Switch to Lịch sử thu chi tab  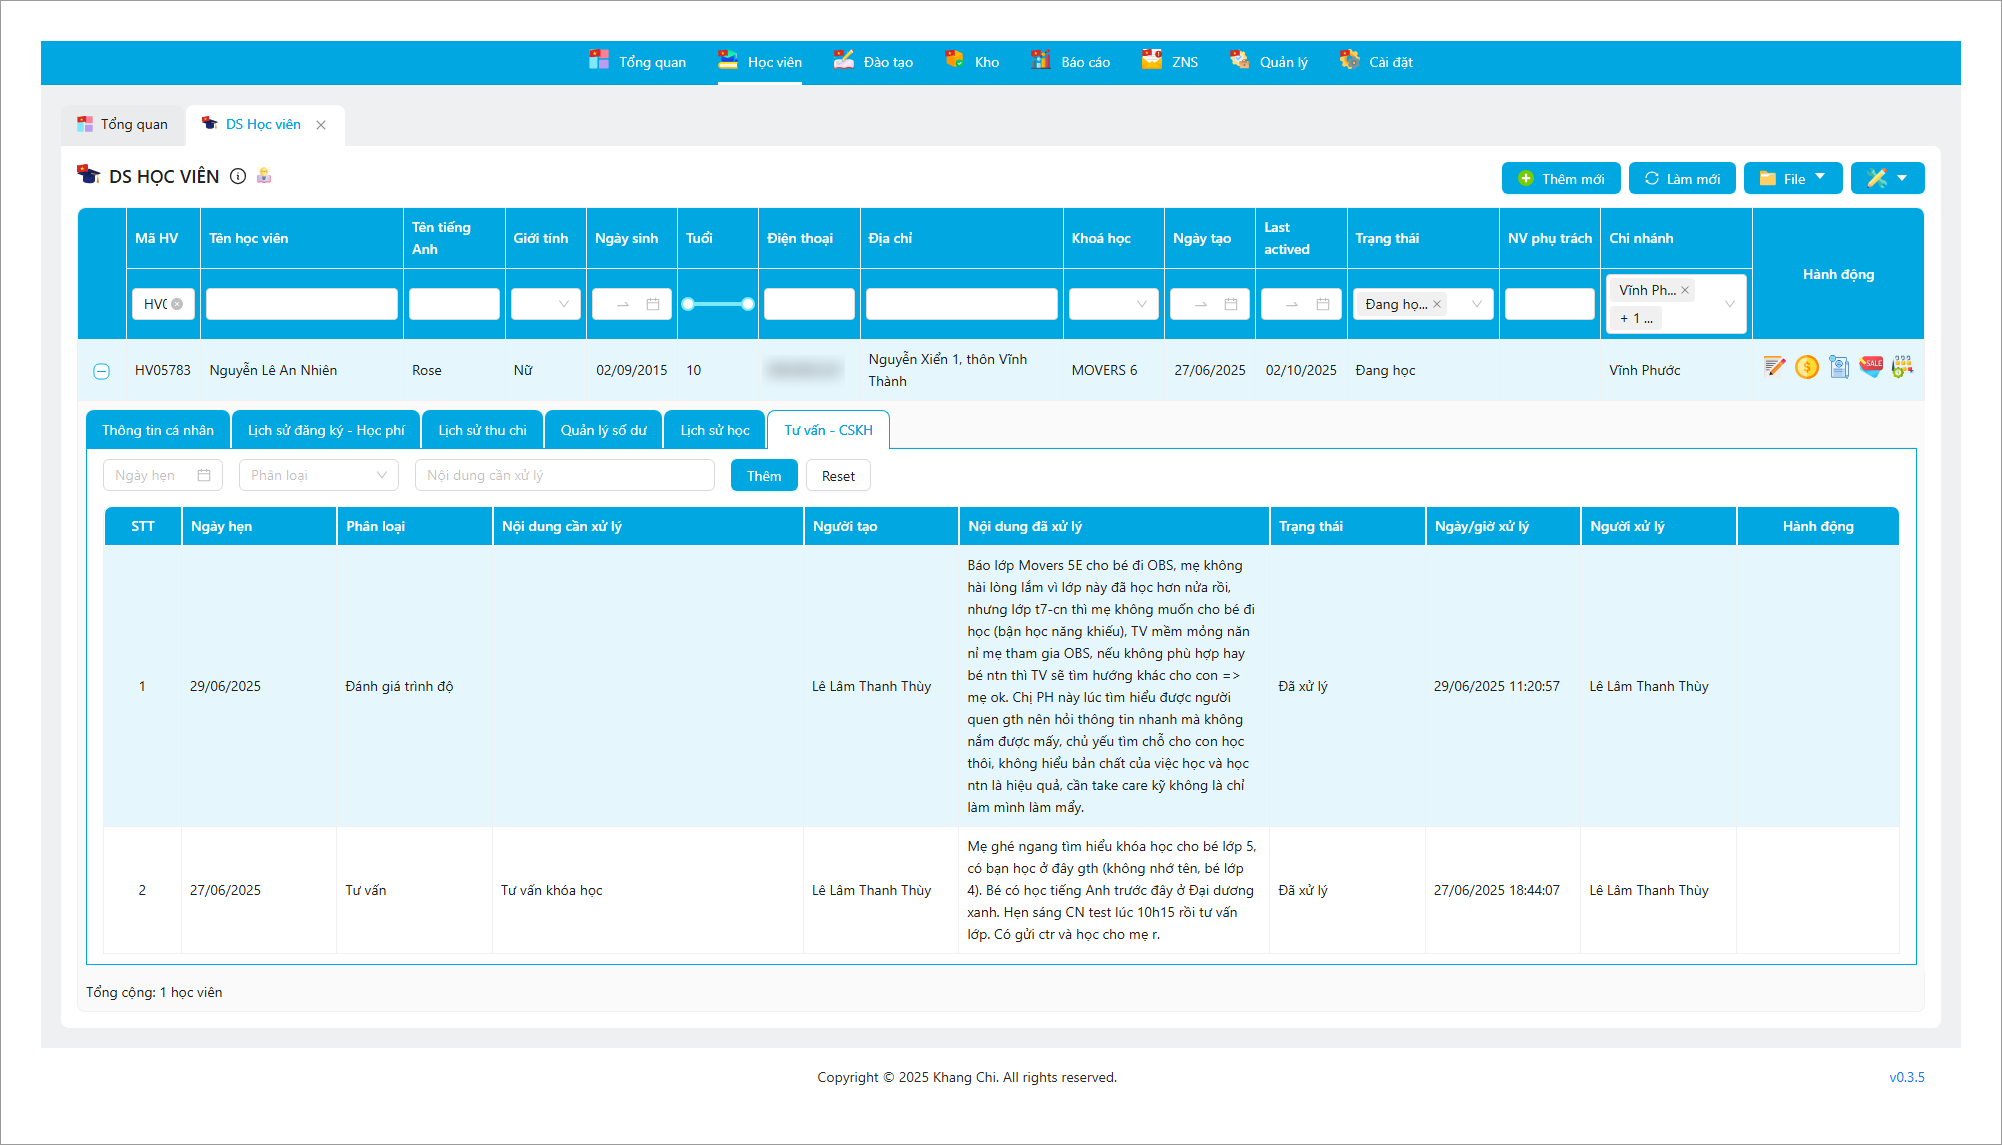(x=482, y=430)
